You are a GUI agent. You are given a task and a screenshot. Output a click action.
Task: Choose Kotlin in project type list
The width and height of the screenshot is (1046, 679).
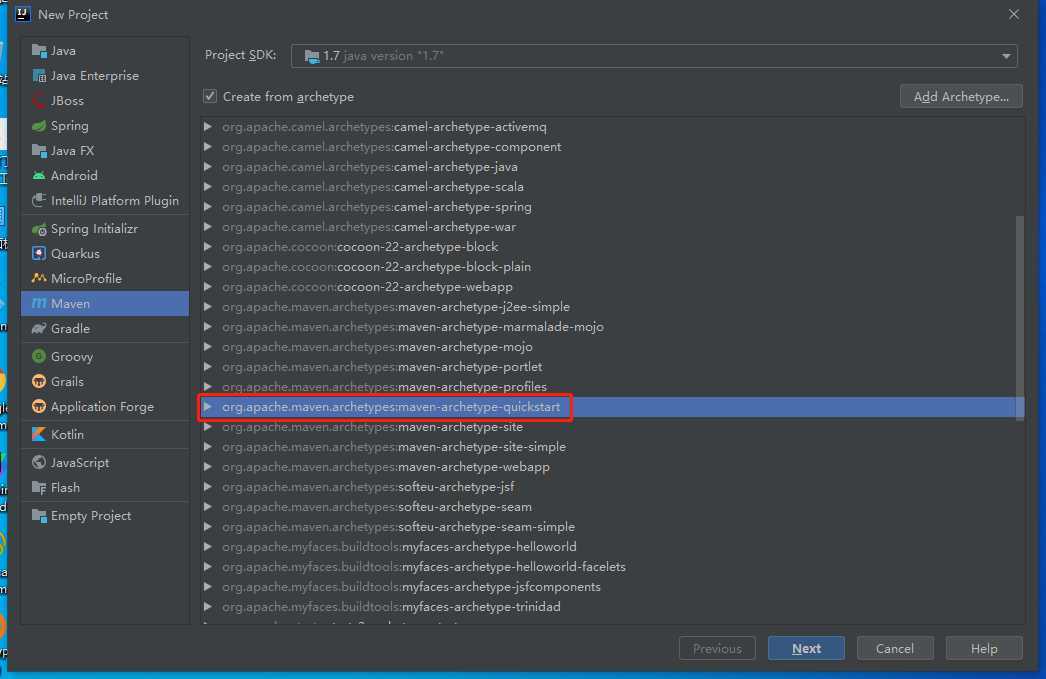[105, 434]
